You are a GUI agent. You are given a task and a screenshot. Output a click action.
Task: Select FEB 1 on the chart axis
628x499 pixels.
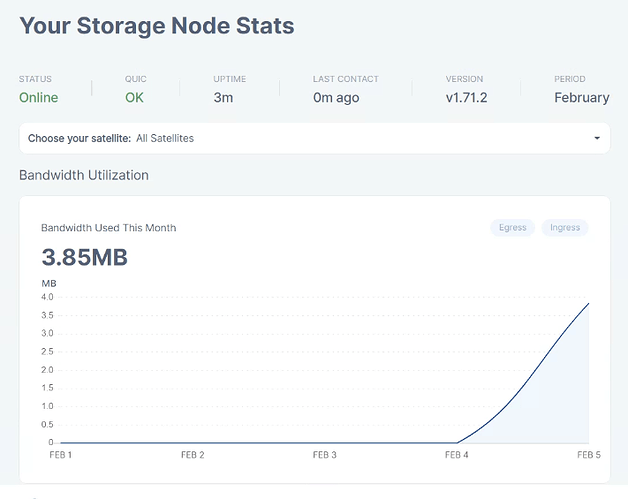click(x=61, y=455)
